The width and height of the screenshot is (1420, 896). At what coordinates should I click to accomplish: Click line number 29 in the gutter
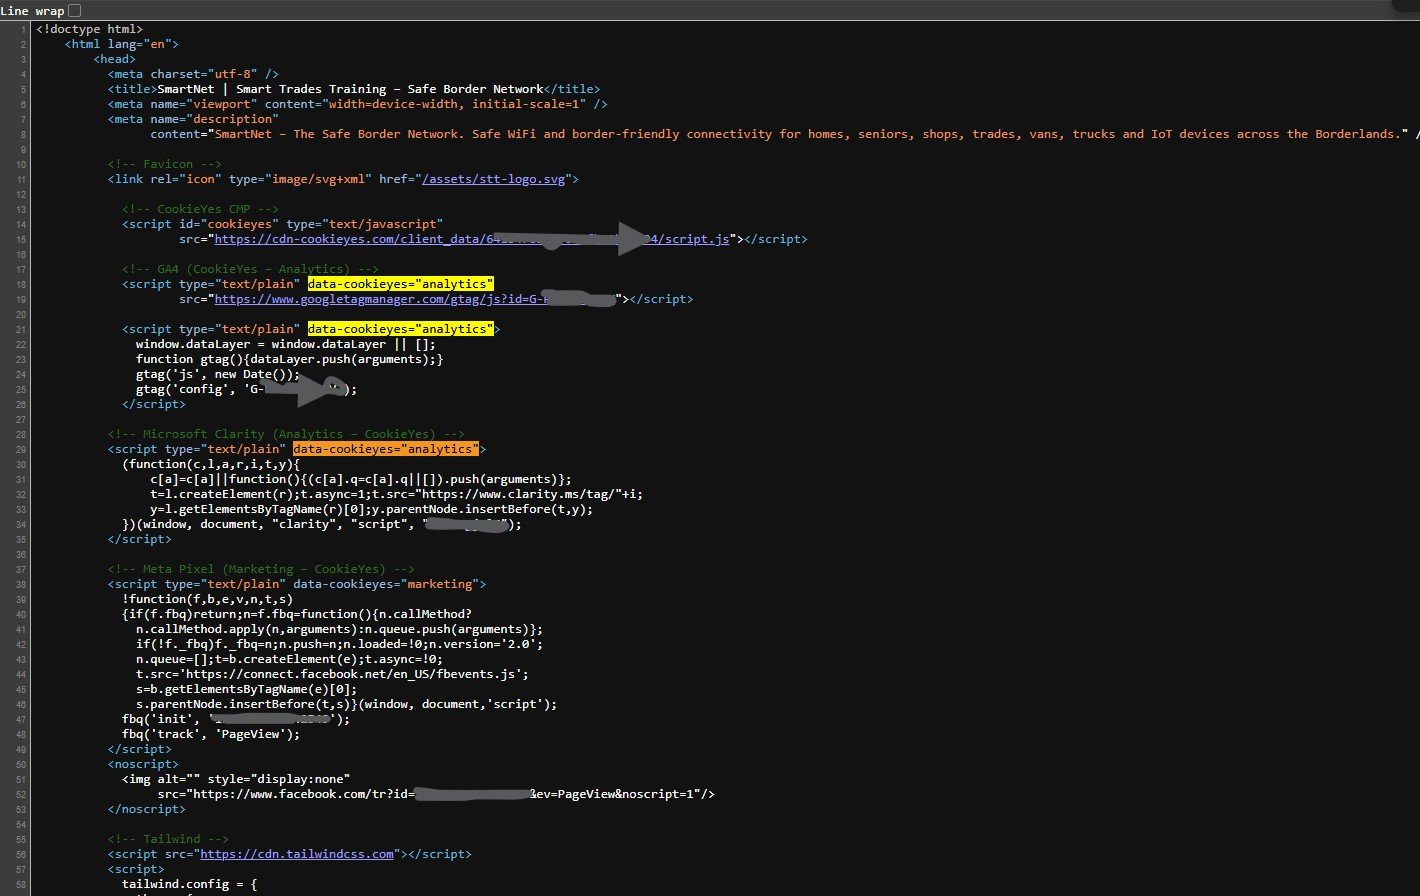click(21, 449)
